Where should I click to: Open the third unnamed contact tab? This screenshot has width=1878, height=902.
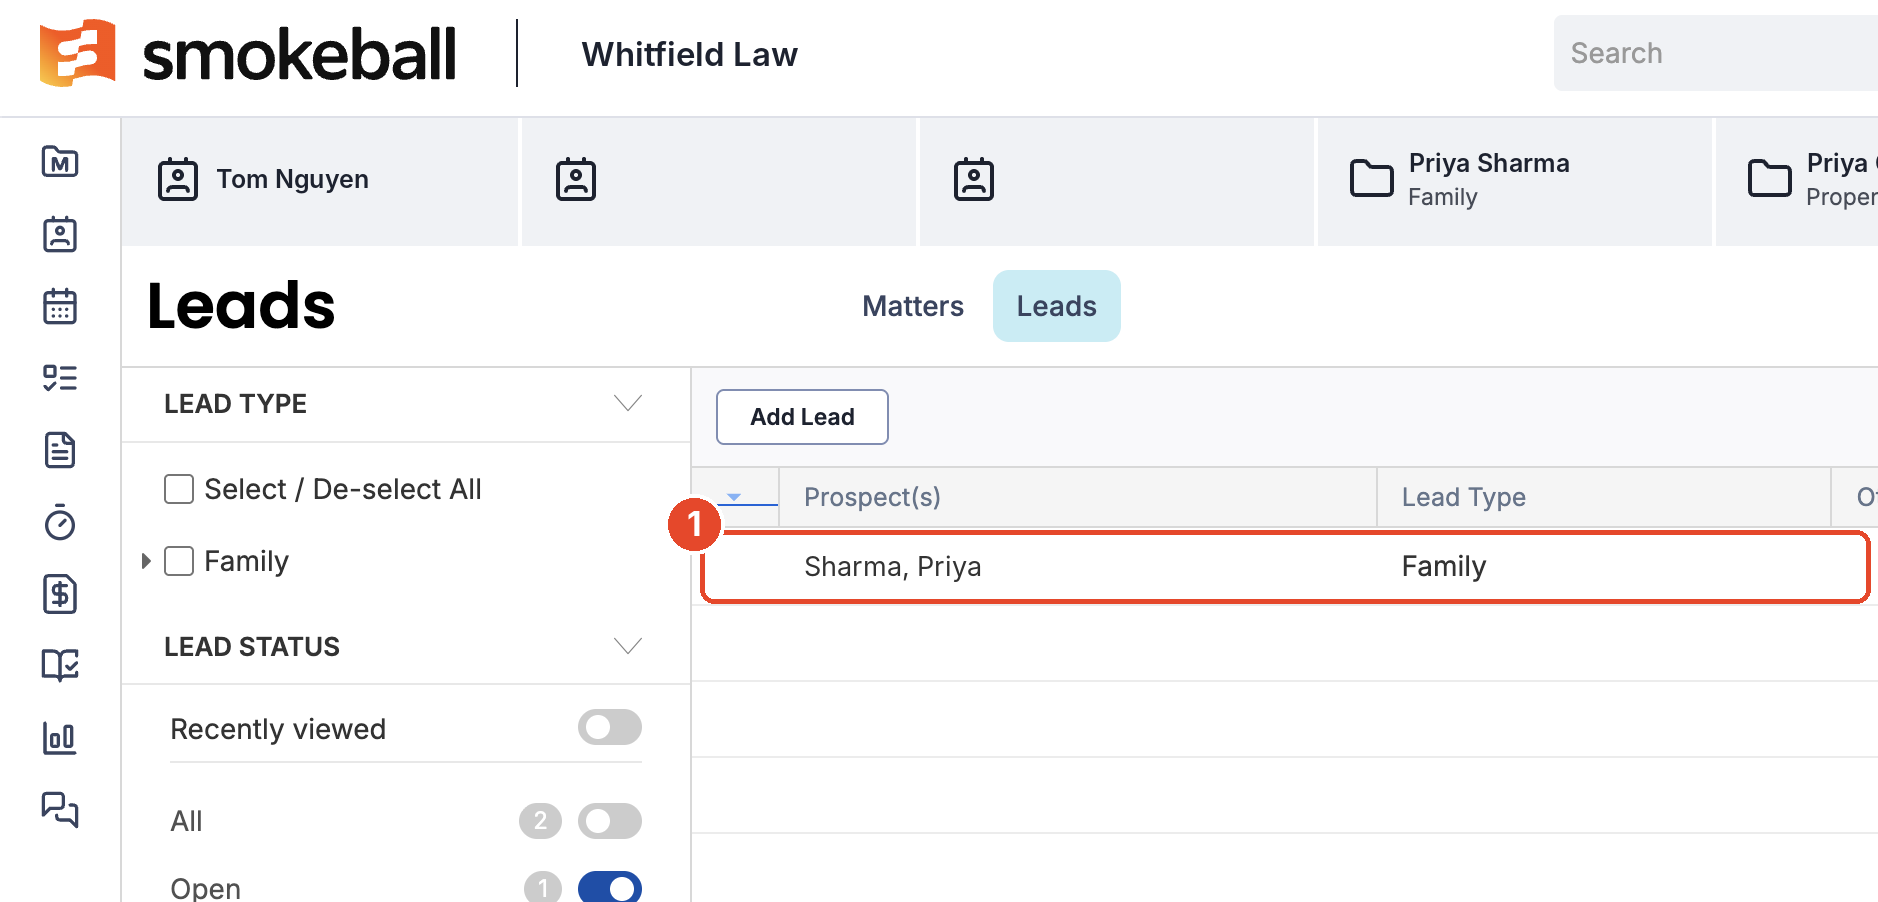point(1117,181)
